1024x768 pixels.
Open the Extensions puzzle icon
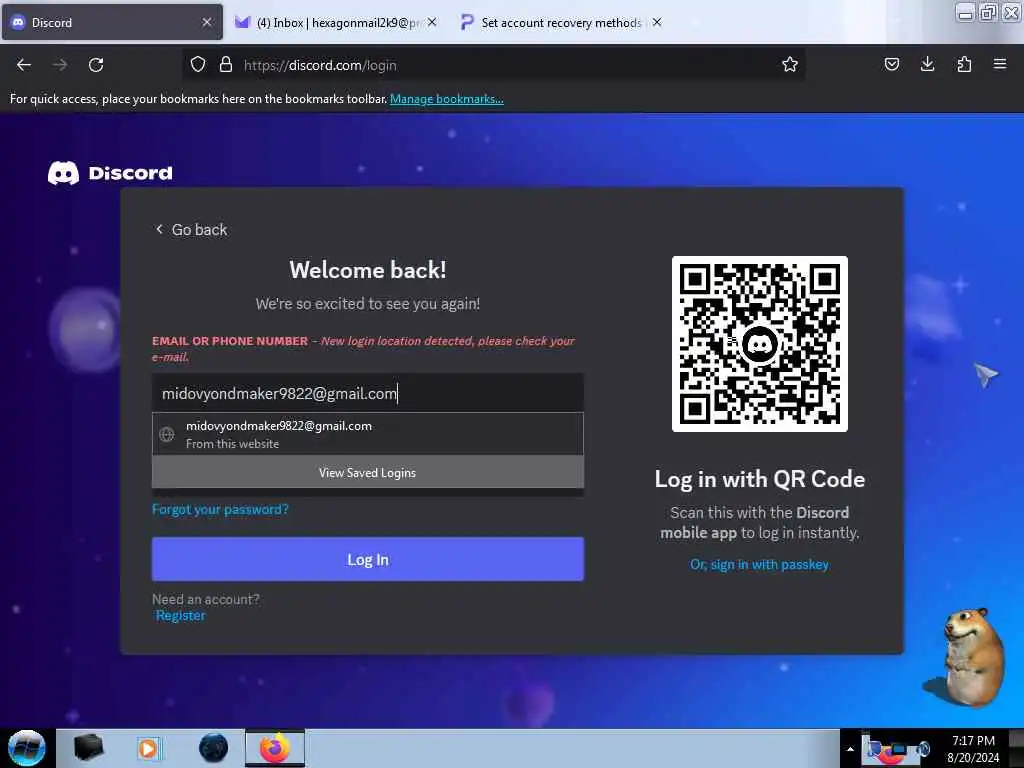964,64
